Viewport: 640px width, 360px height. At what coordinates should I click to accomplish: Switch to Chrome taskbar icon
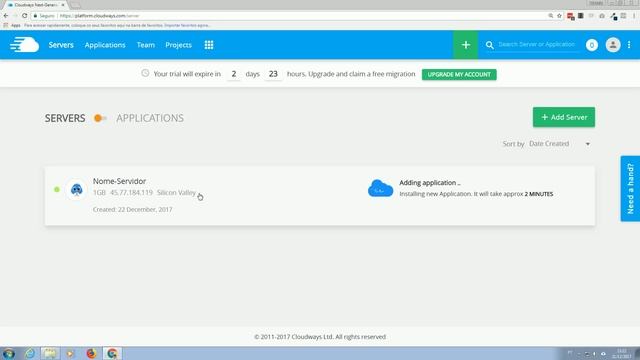coord(112,353)
